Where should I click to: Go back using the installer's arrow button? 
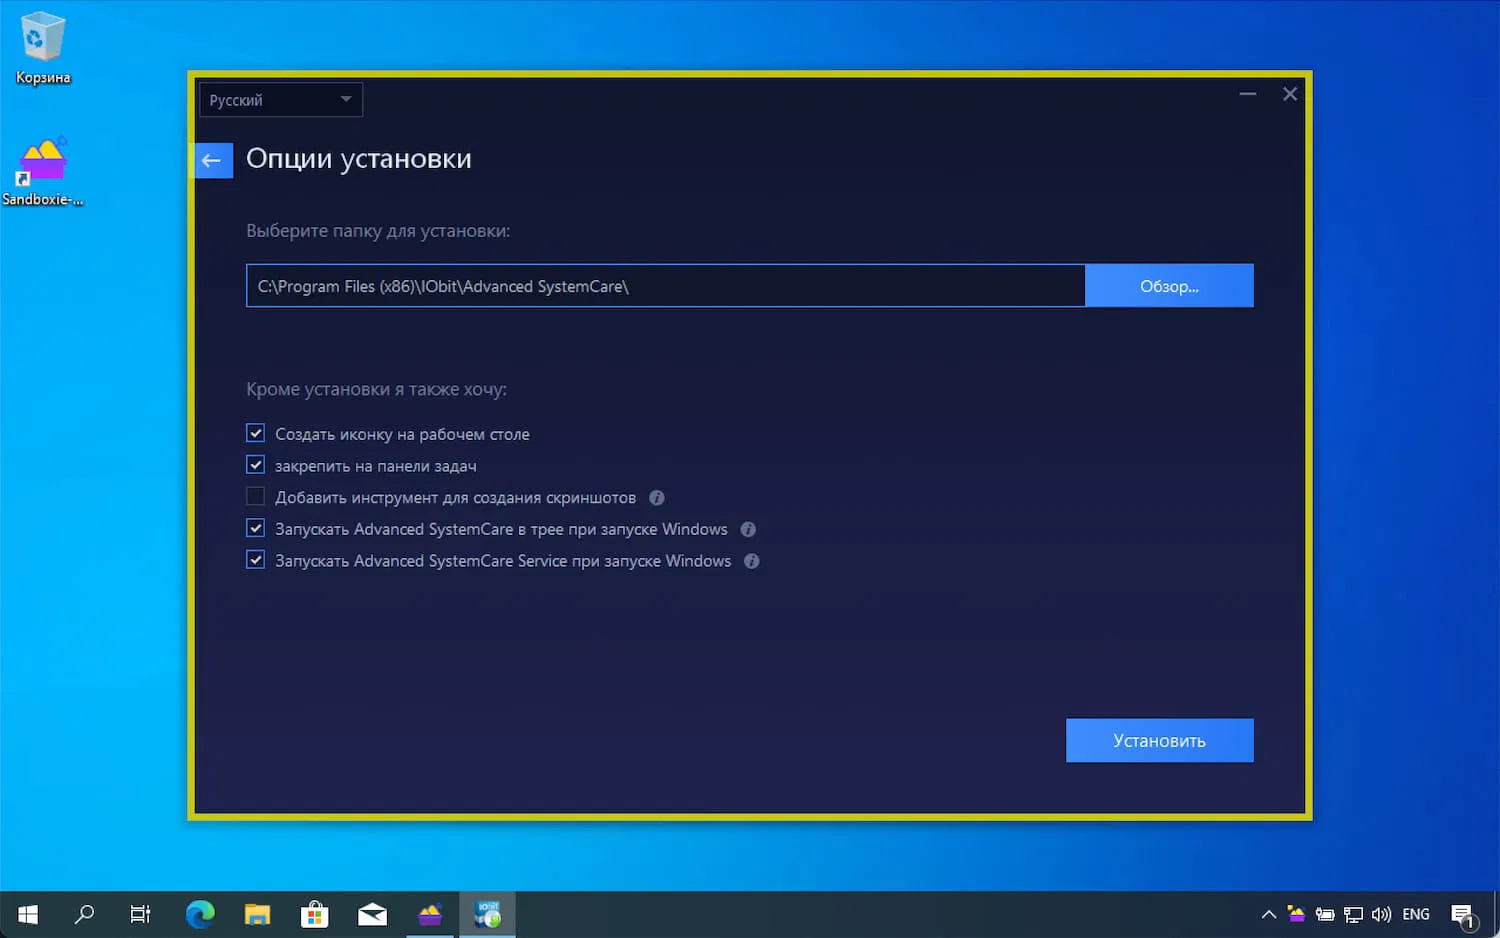pyautogui.click(x=211, y=160)
